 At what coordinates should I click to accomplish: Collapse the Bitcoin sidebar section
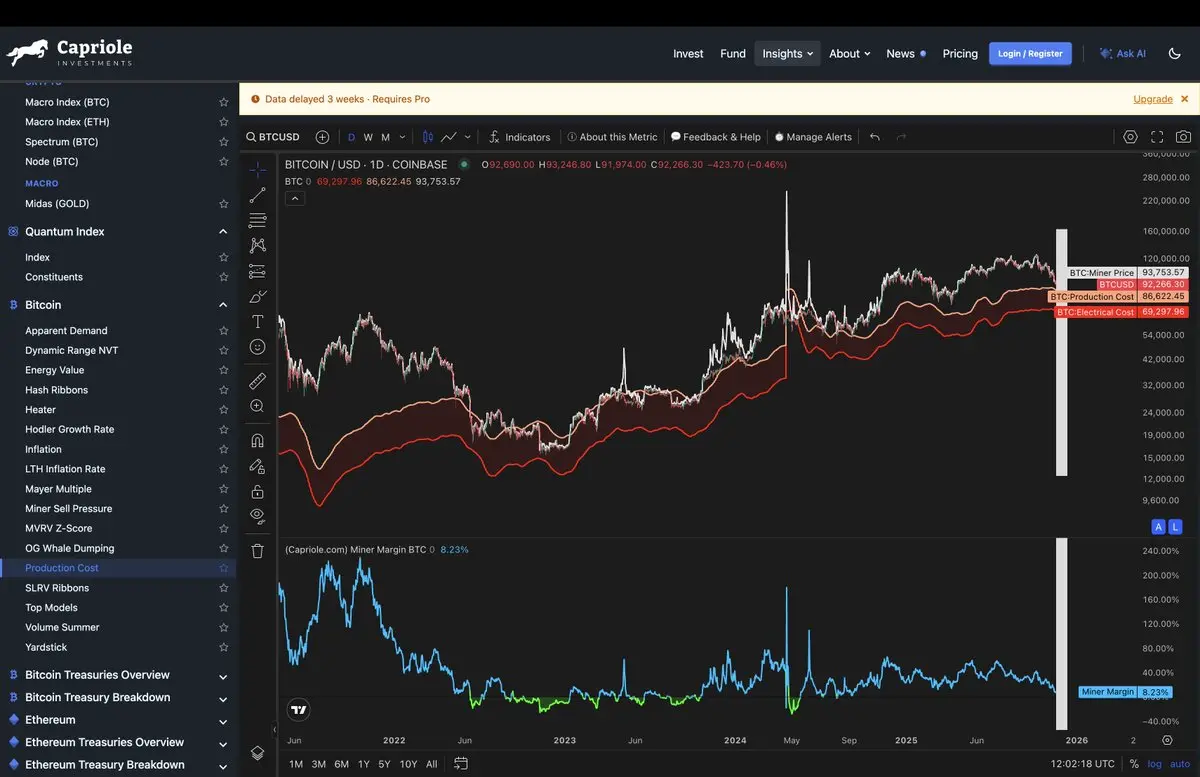(223, 305)
